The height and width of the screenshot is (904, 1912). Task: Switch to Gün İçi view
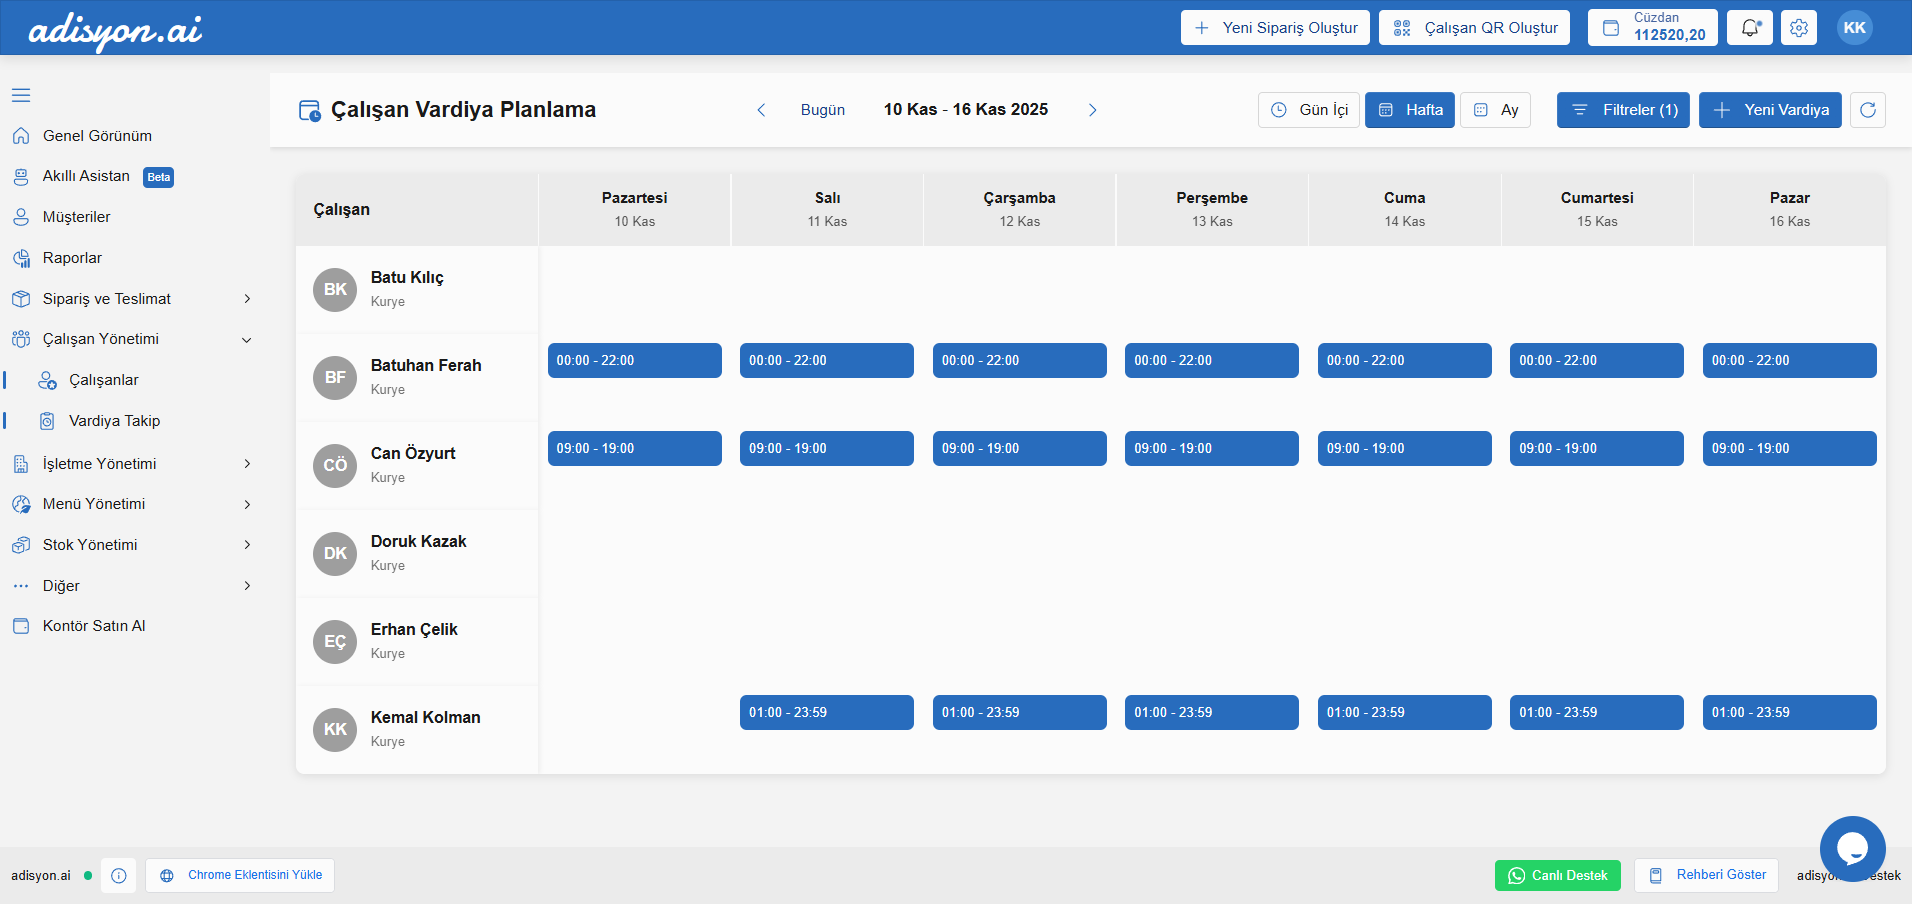click(x=1309, y=110)
